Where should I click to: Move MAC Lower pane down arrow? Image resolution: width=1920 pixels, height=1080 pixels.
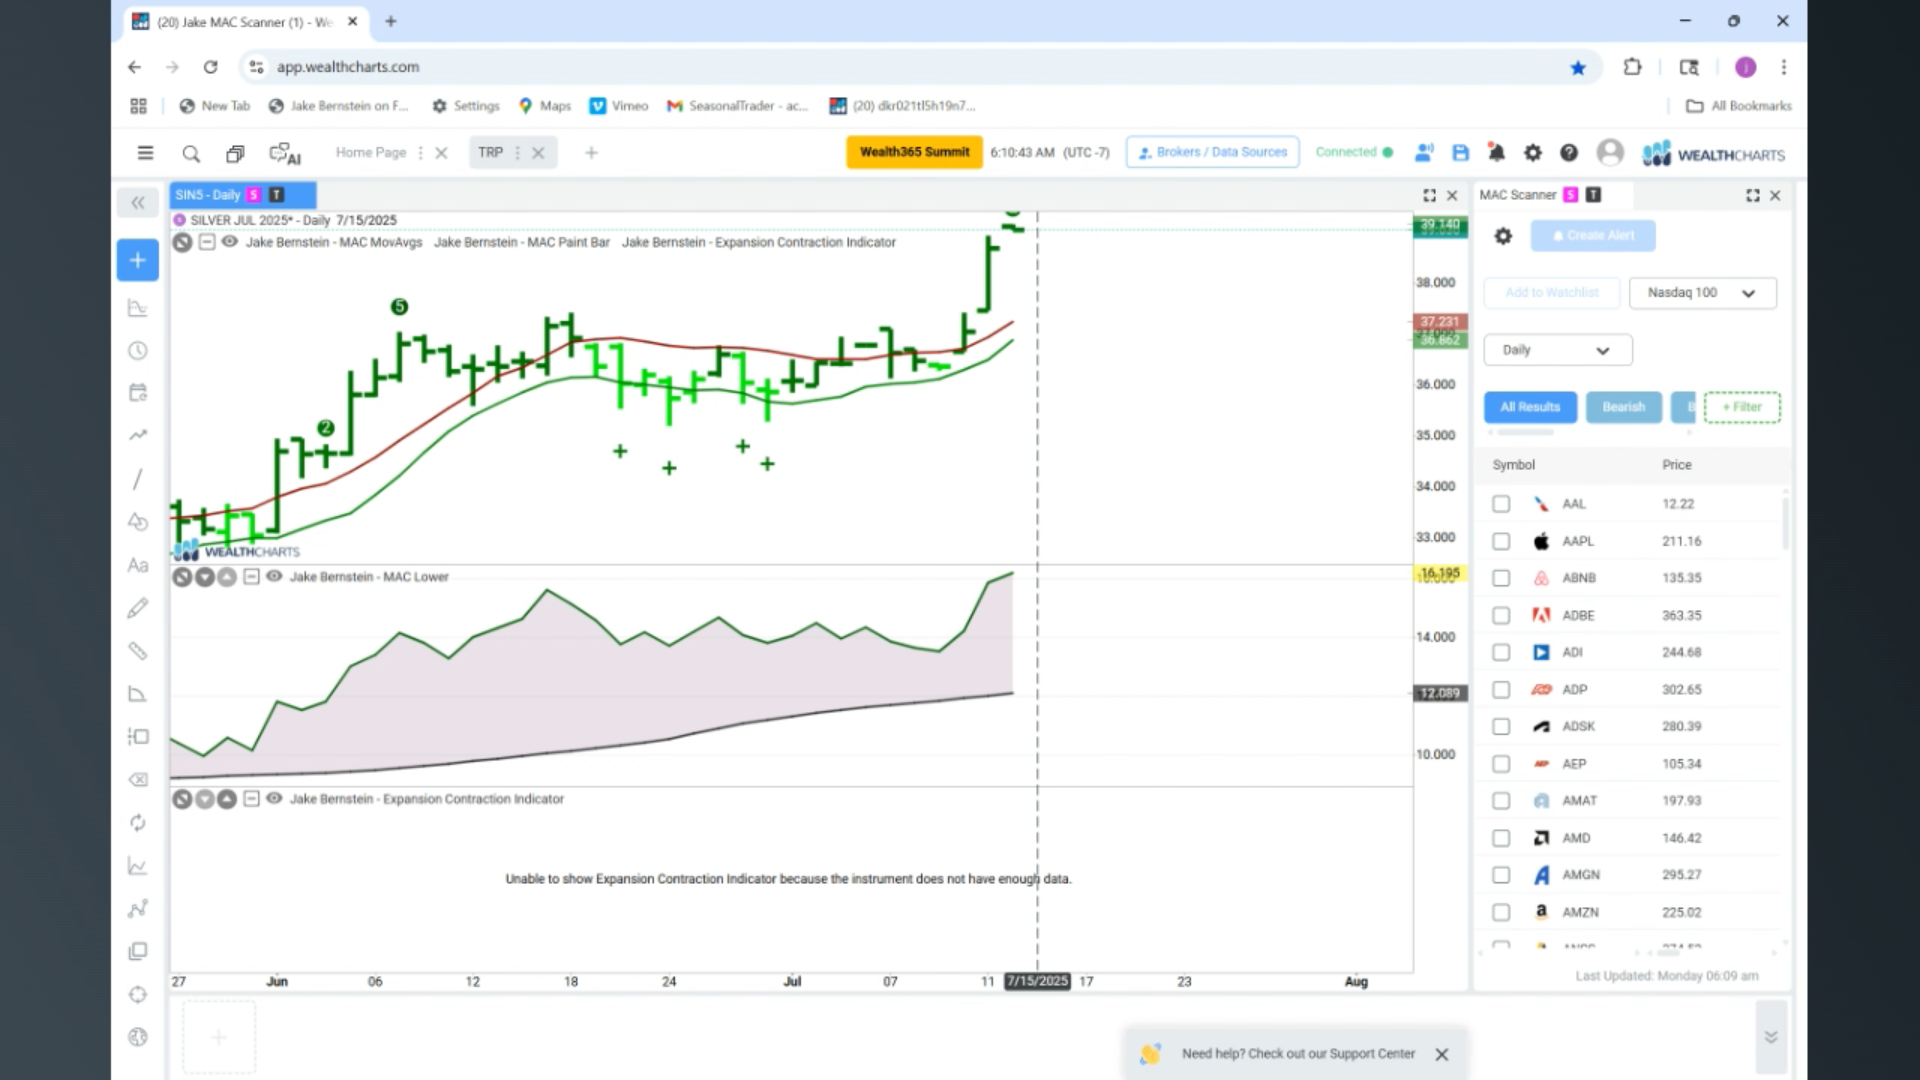click(x=205, y=577)
